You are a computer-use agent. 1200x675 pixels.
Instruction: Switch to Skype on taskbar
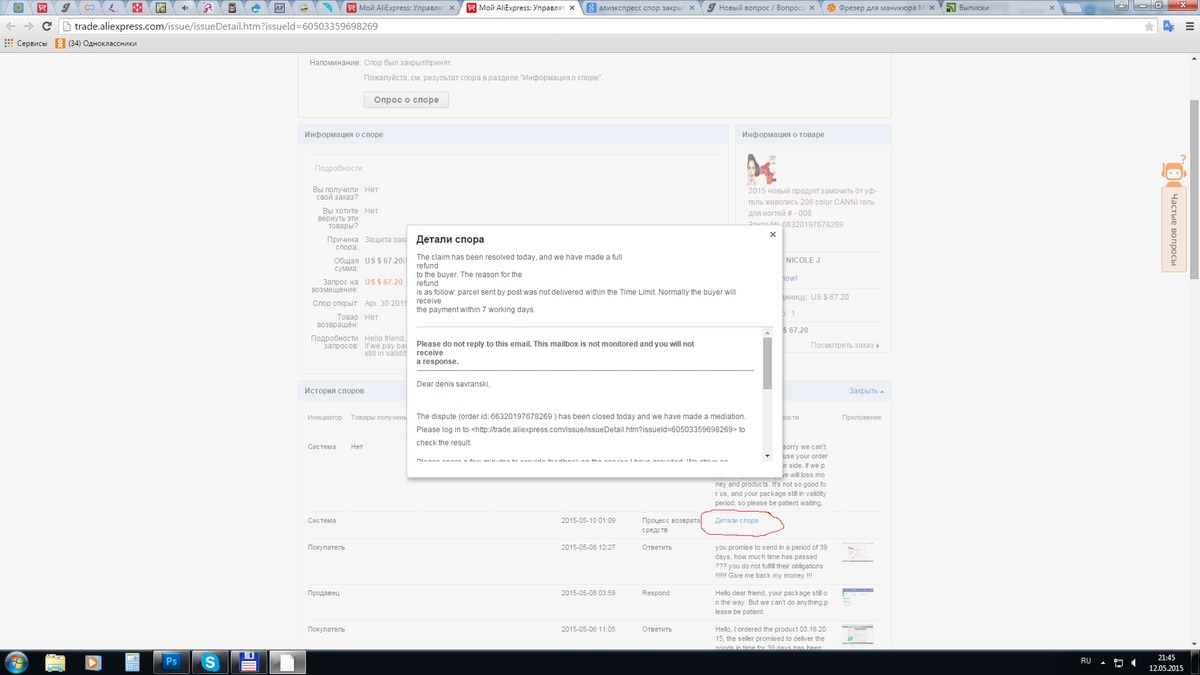(210, 662)
